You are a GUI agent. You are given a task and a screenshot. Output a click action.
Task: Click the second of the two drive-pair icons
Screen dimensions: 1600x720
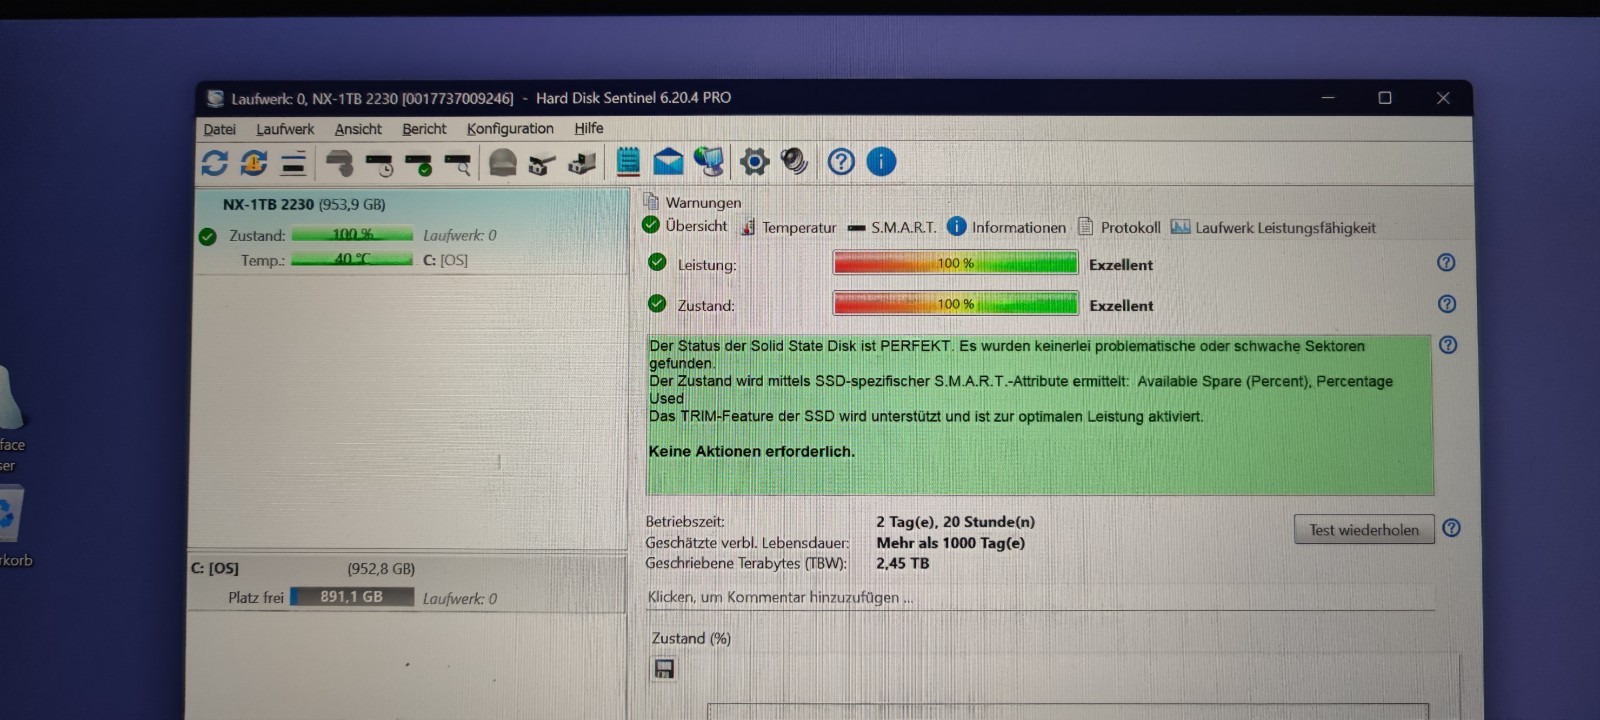tap(582, 162)
